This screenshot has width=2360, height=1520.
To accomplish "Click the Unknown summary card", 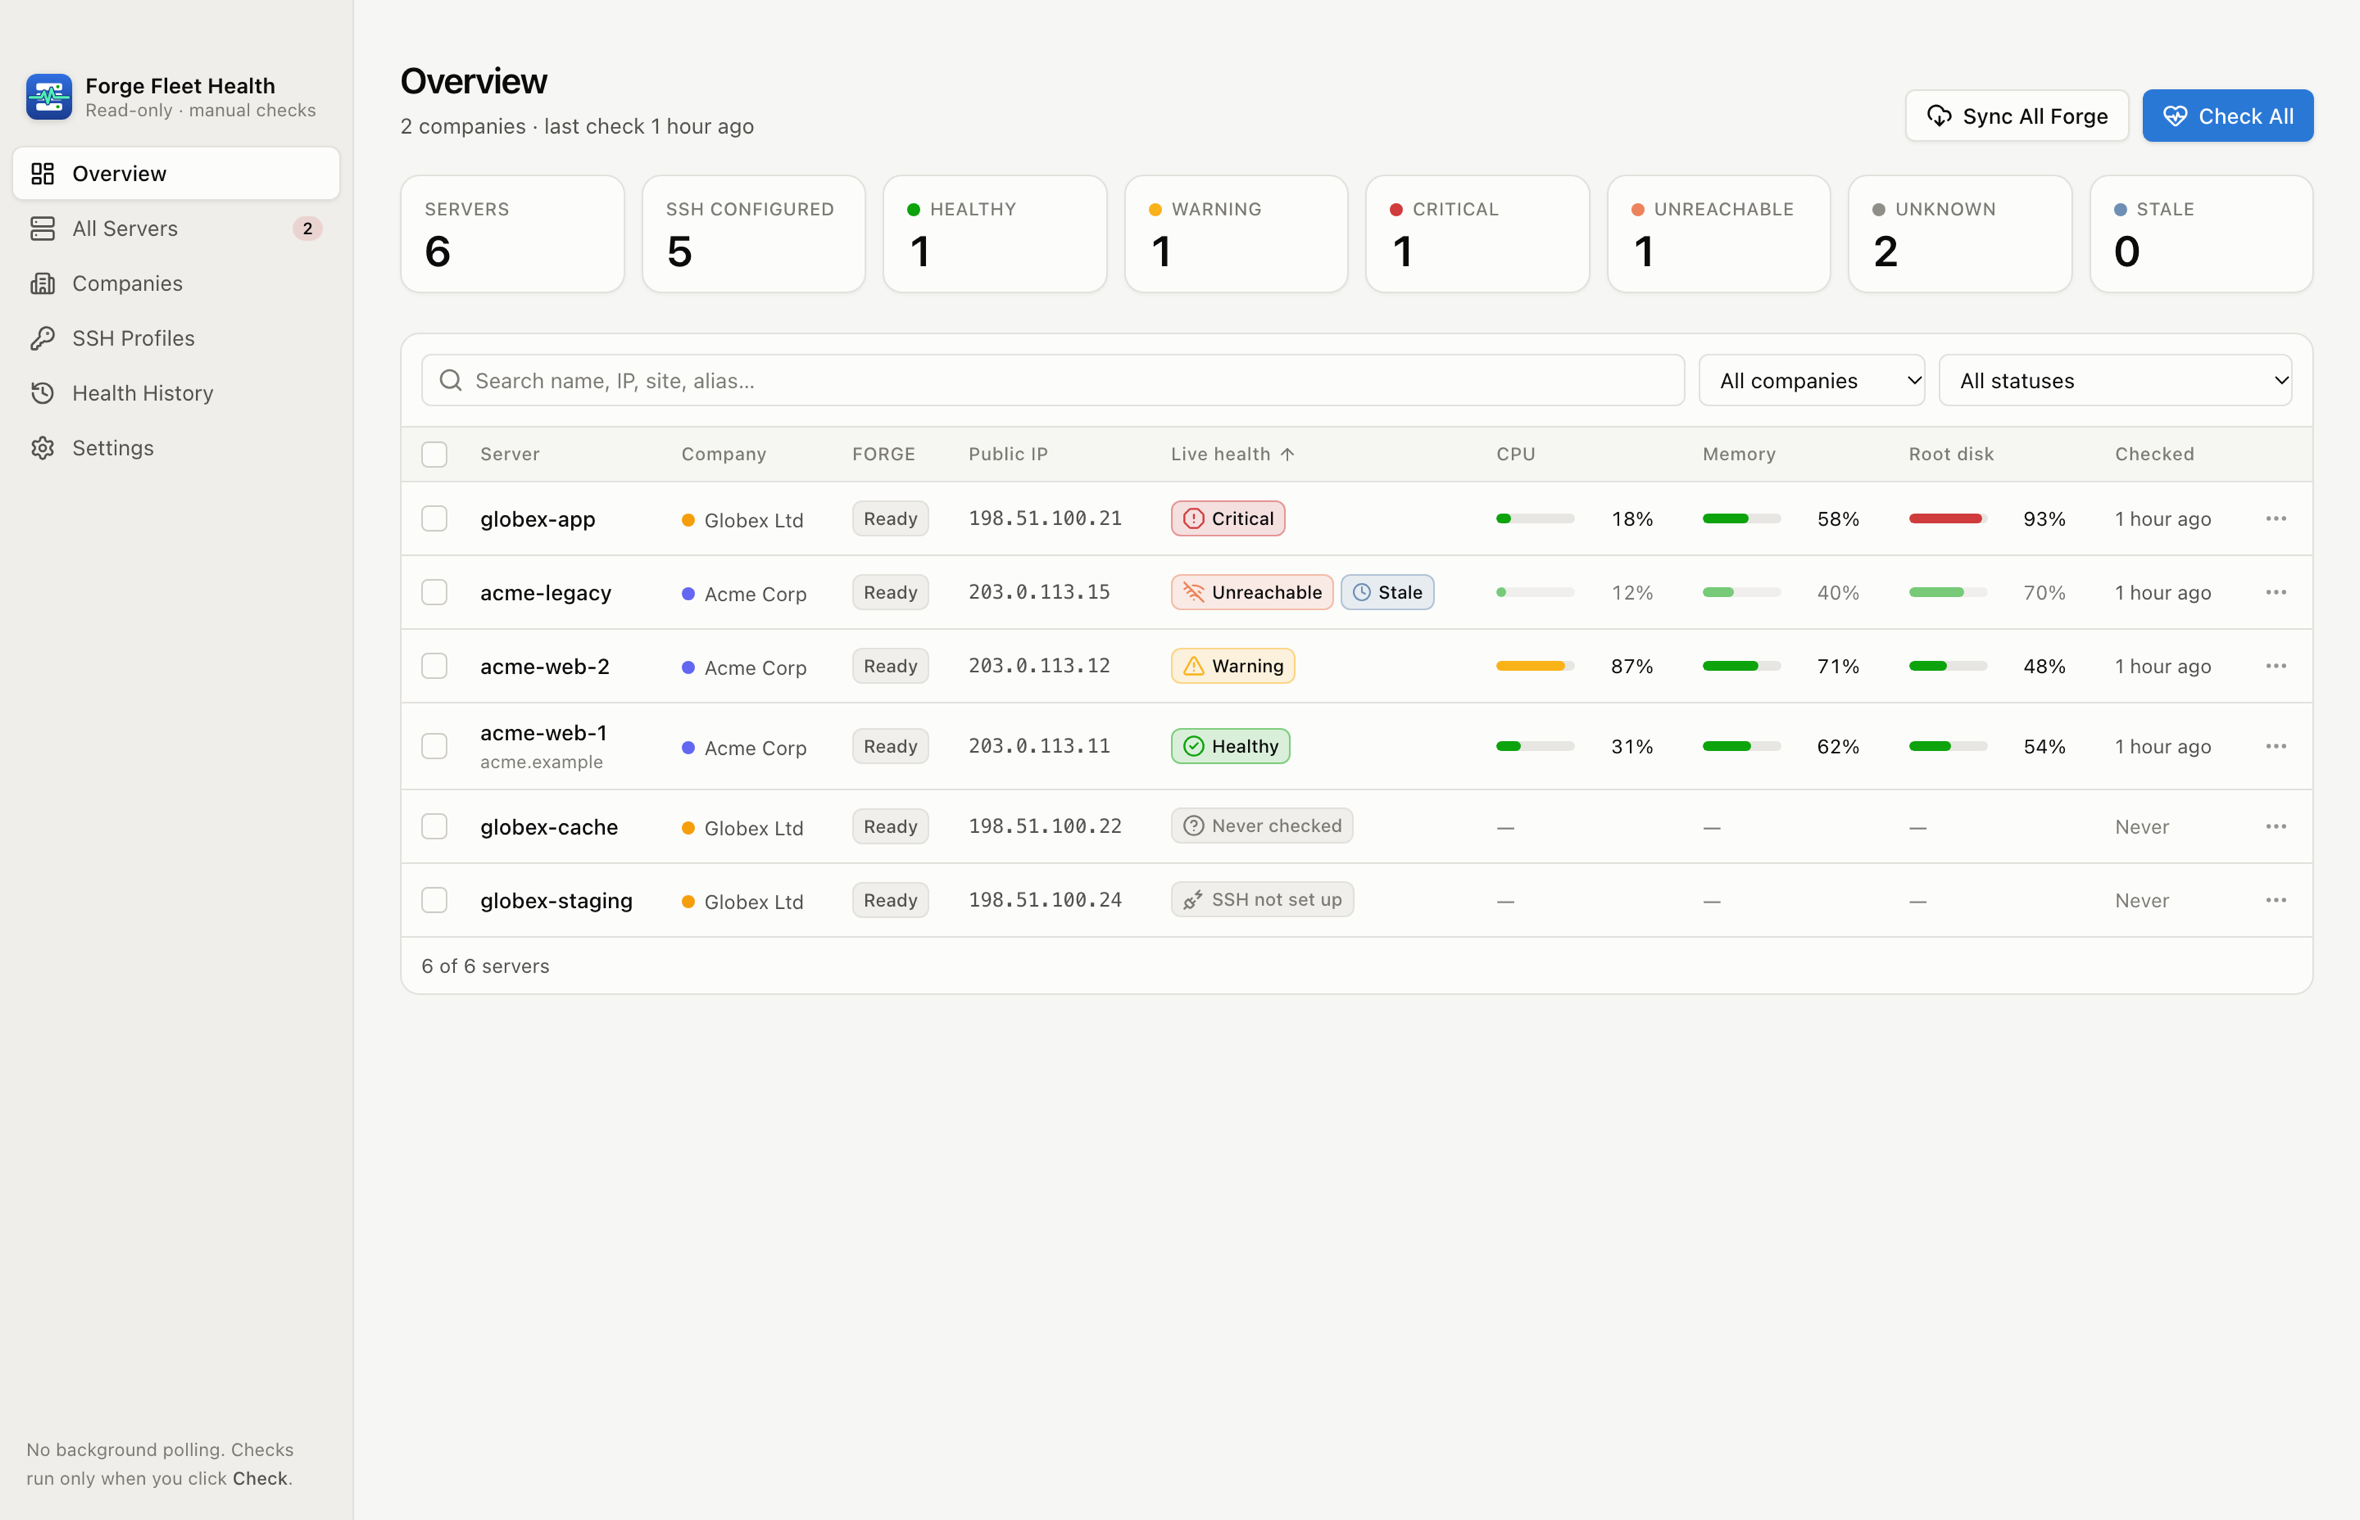I will [x=1959, y=235].
